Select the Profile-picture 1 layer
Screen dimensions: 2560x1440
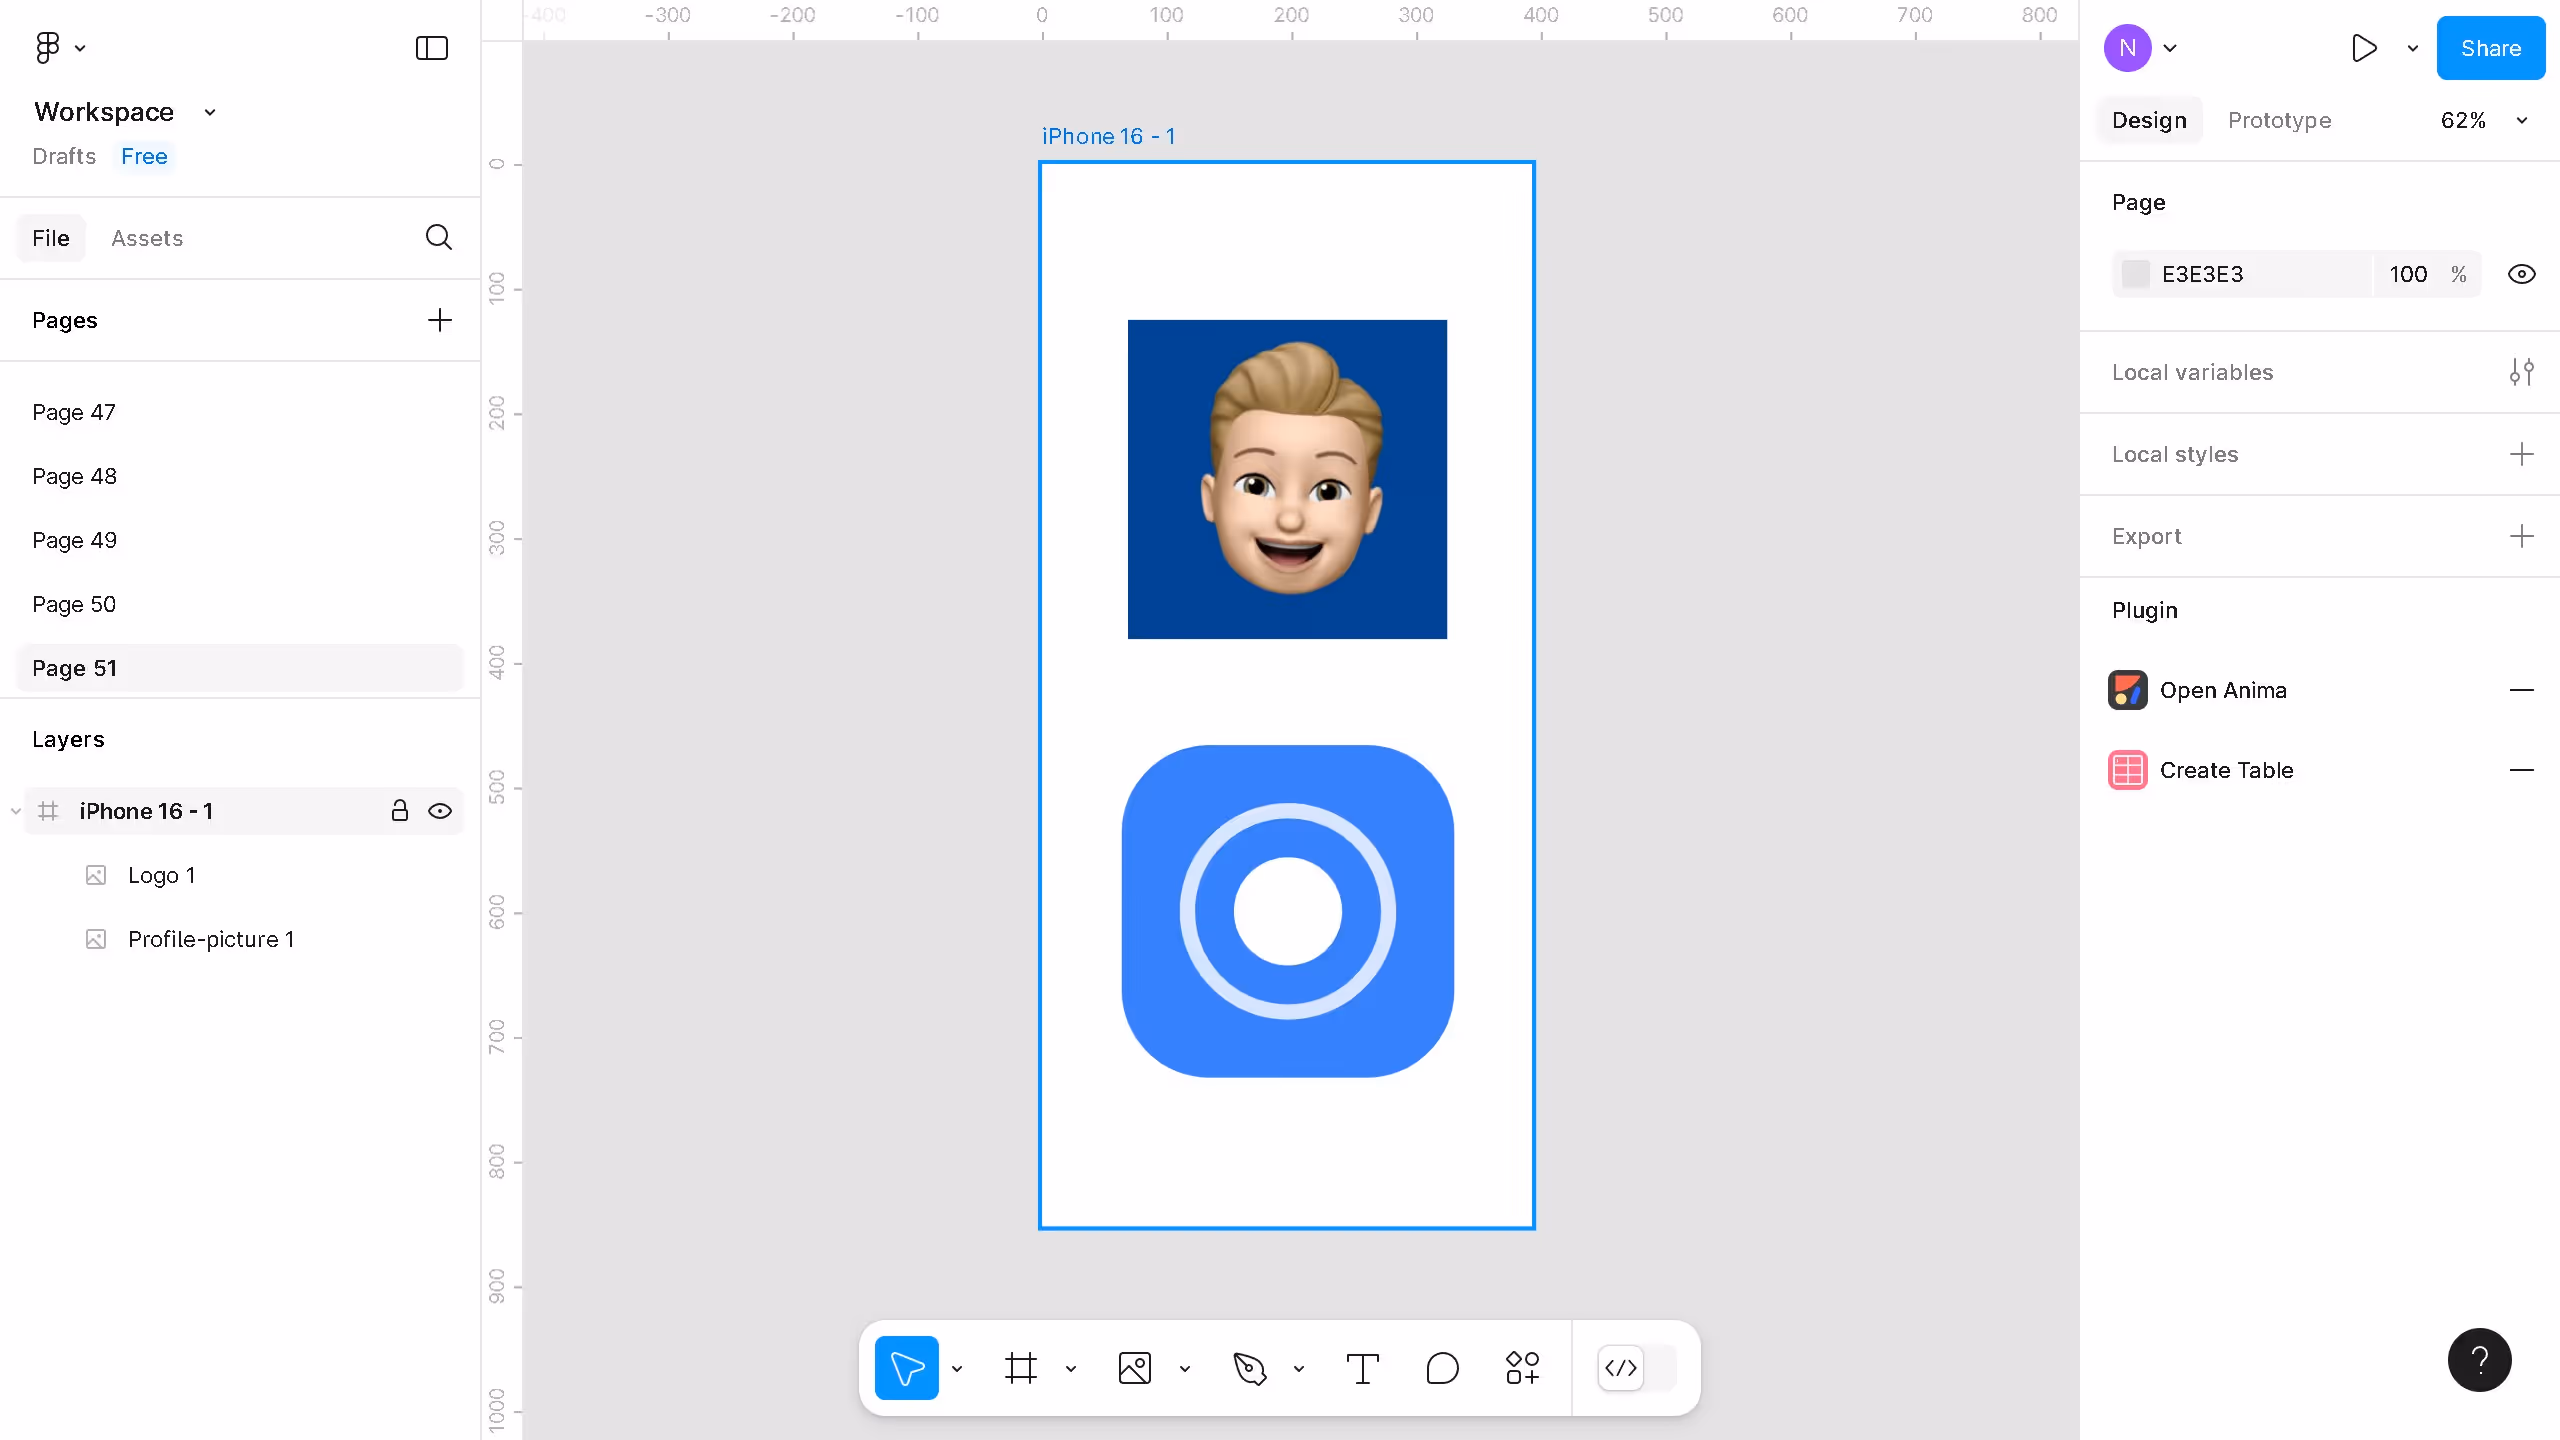pyautogui.click(x=211, y=939)
